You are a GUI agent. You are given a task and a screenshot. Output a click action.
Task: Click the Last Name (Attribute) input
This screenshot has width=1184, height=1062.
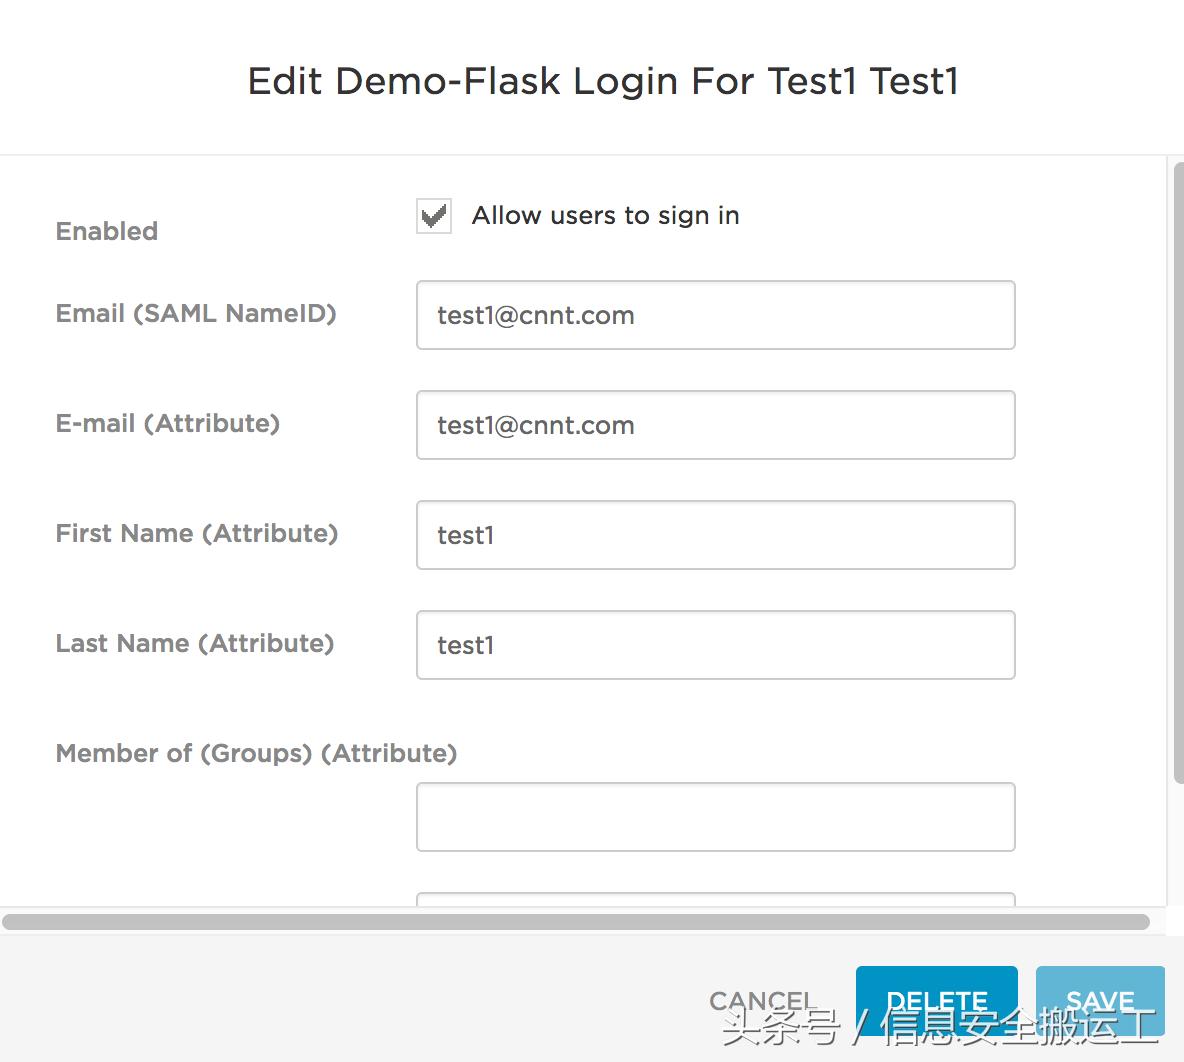(715, 645)
